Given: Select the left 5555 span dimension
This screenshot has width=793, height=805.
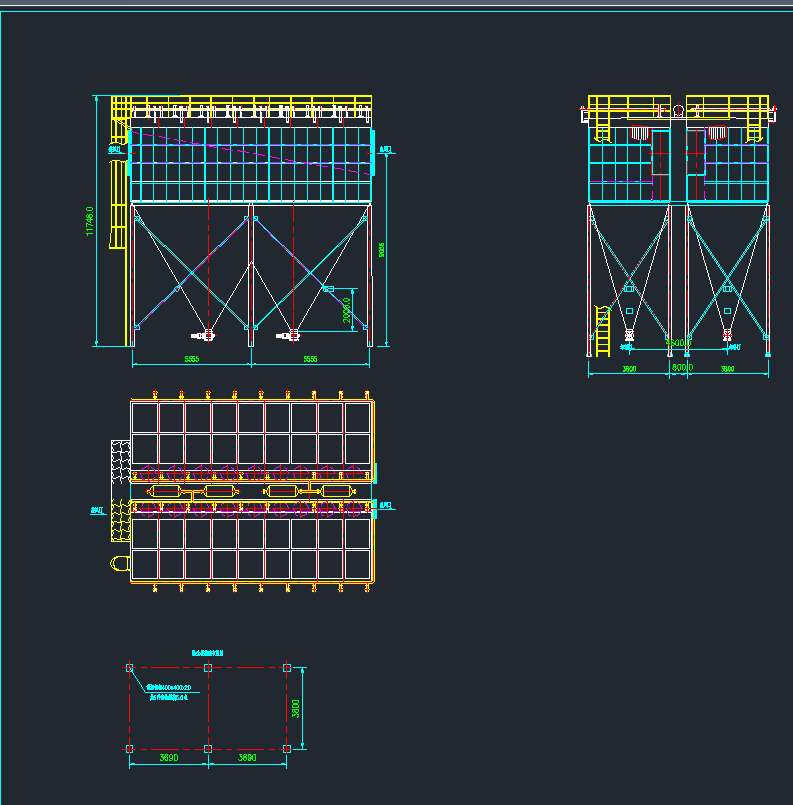Looking at the screenshot, I should [x=192, y=358].
